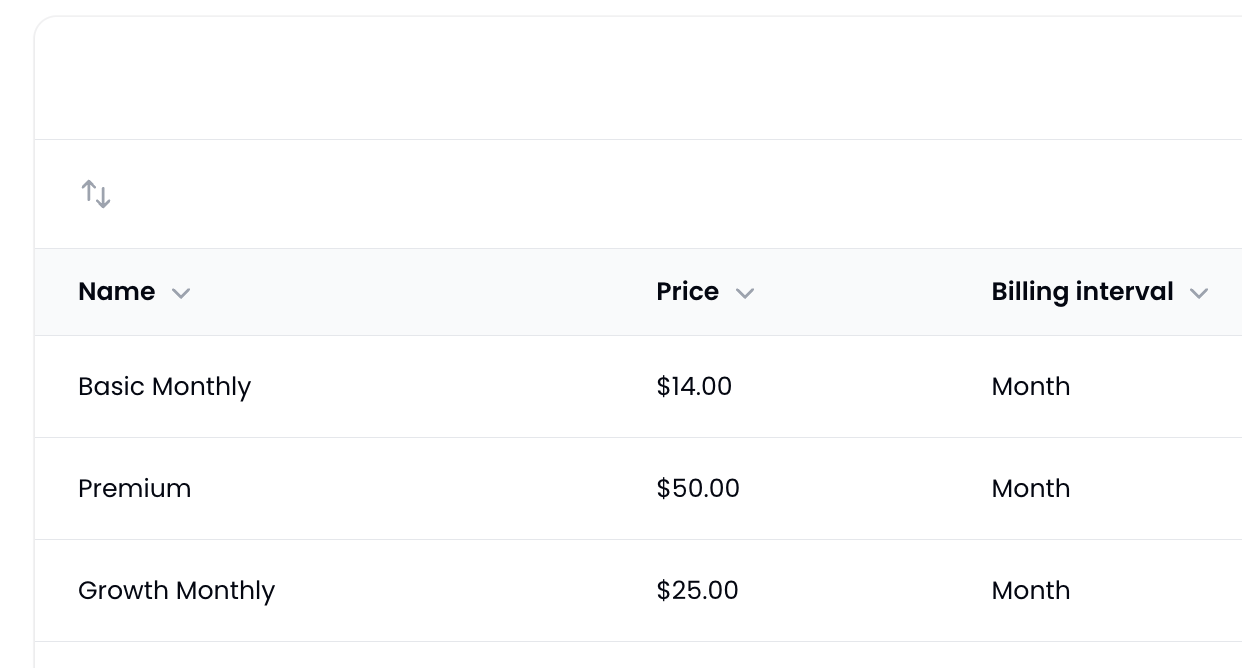This screenshot has width=1242, height=668.
Task: Open the Growth Monthly plan
Action: pyautogui.click(x=177, y=591)
